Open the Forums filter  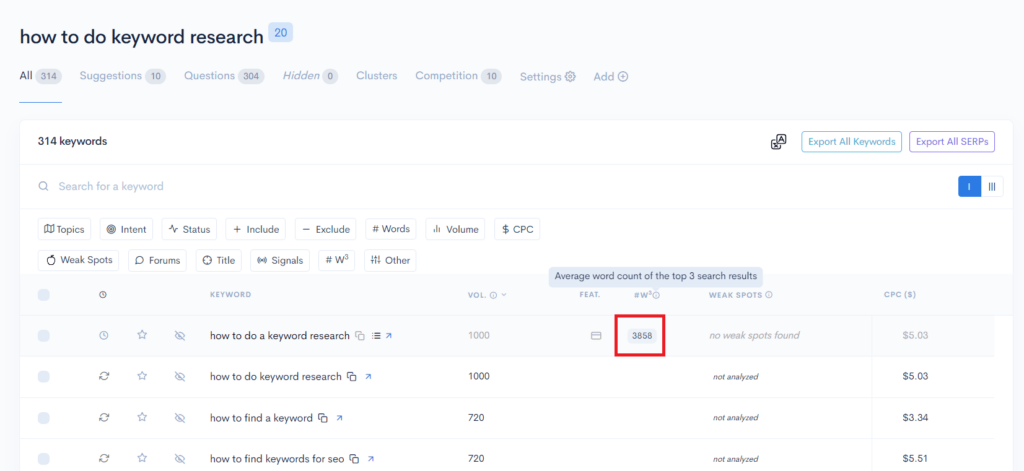click(157, 260)
